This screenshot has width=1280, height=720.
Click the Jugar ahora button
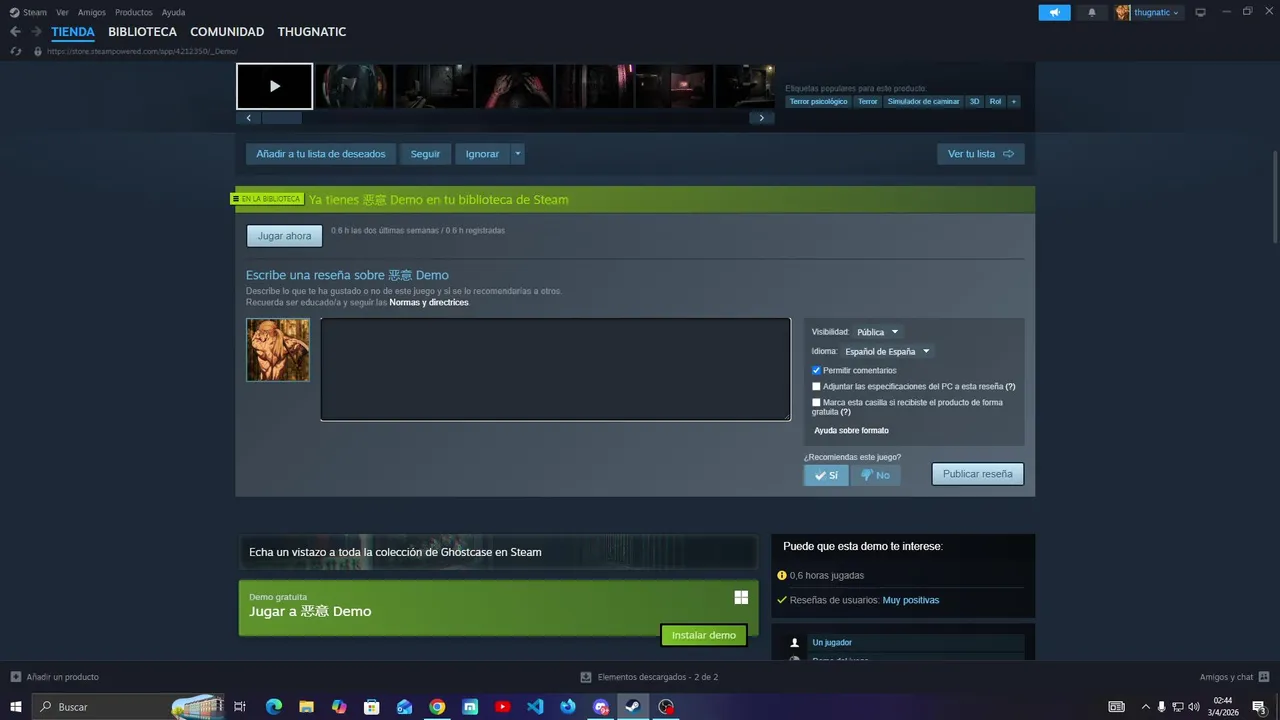coord(284,236)
